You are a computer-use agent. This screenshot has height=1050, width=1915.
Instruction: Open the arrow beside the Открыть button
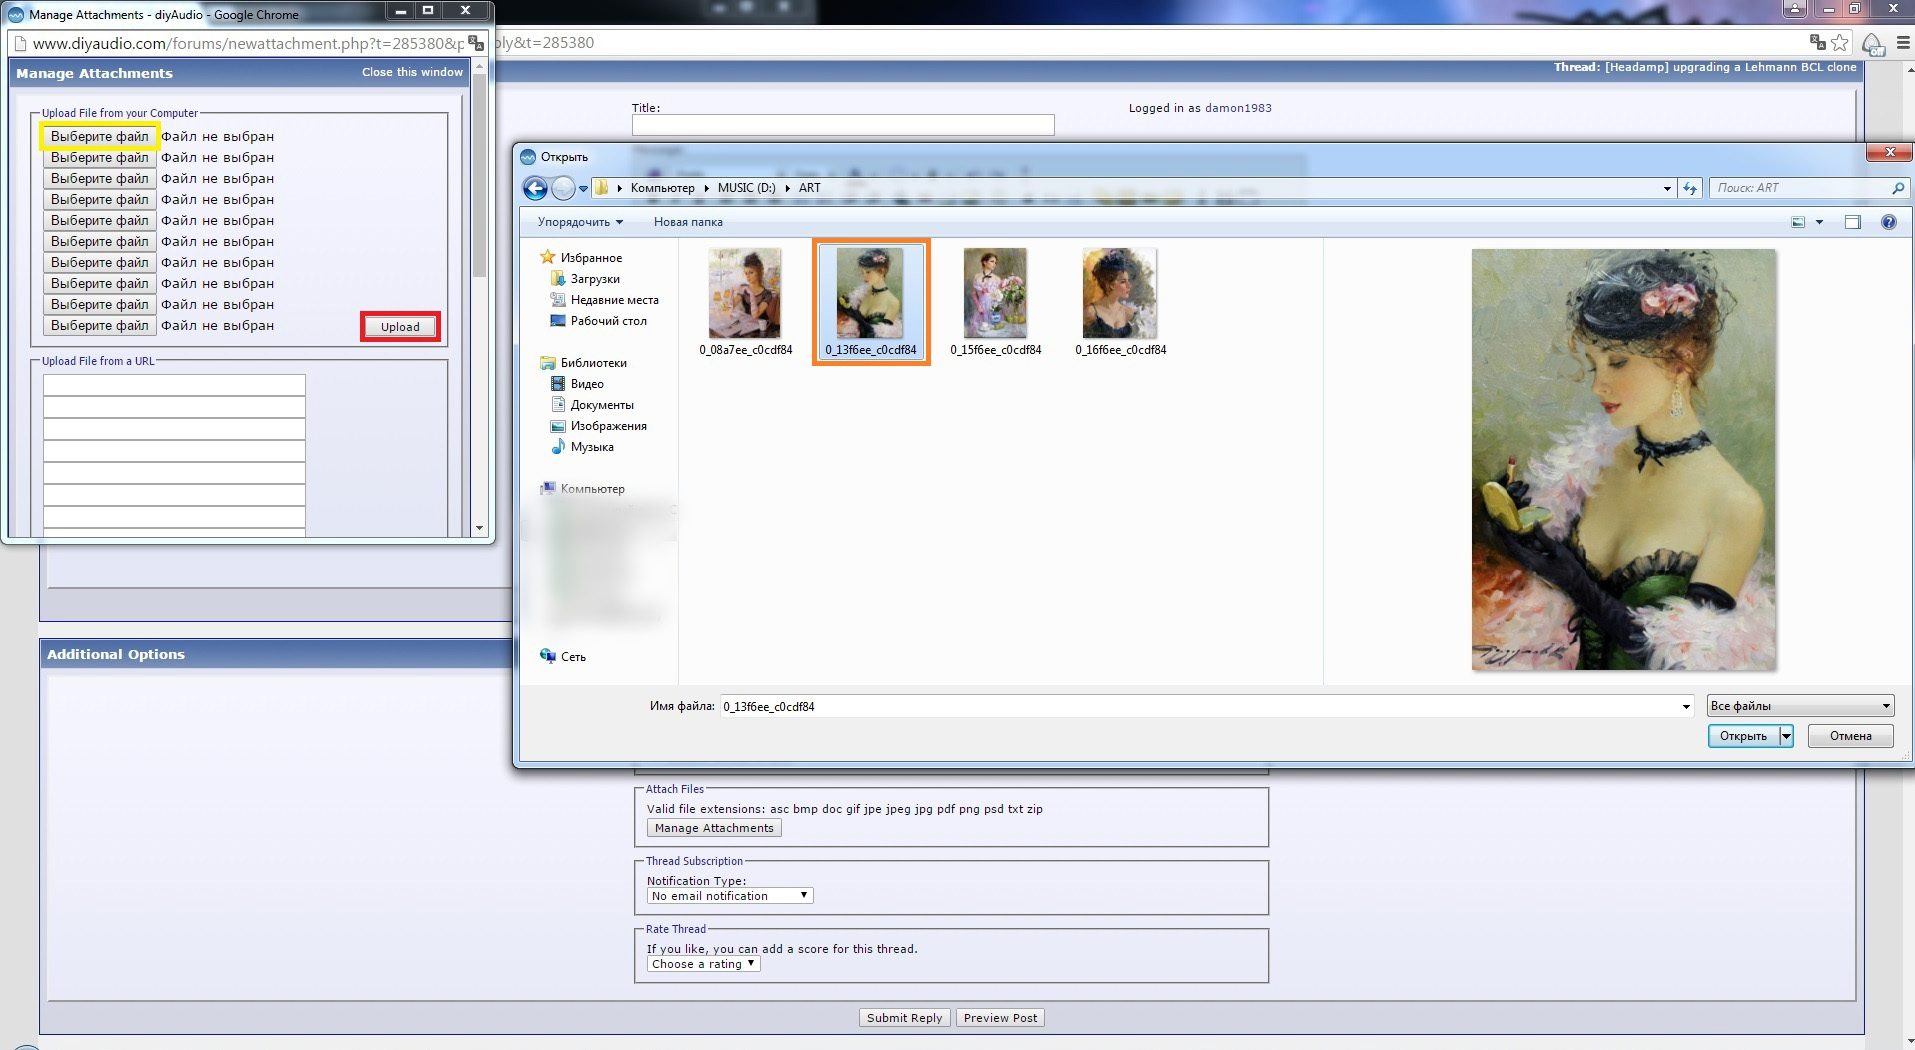(x=1786, y=736)
